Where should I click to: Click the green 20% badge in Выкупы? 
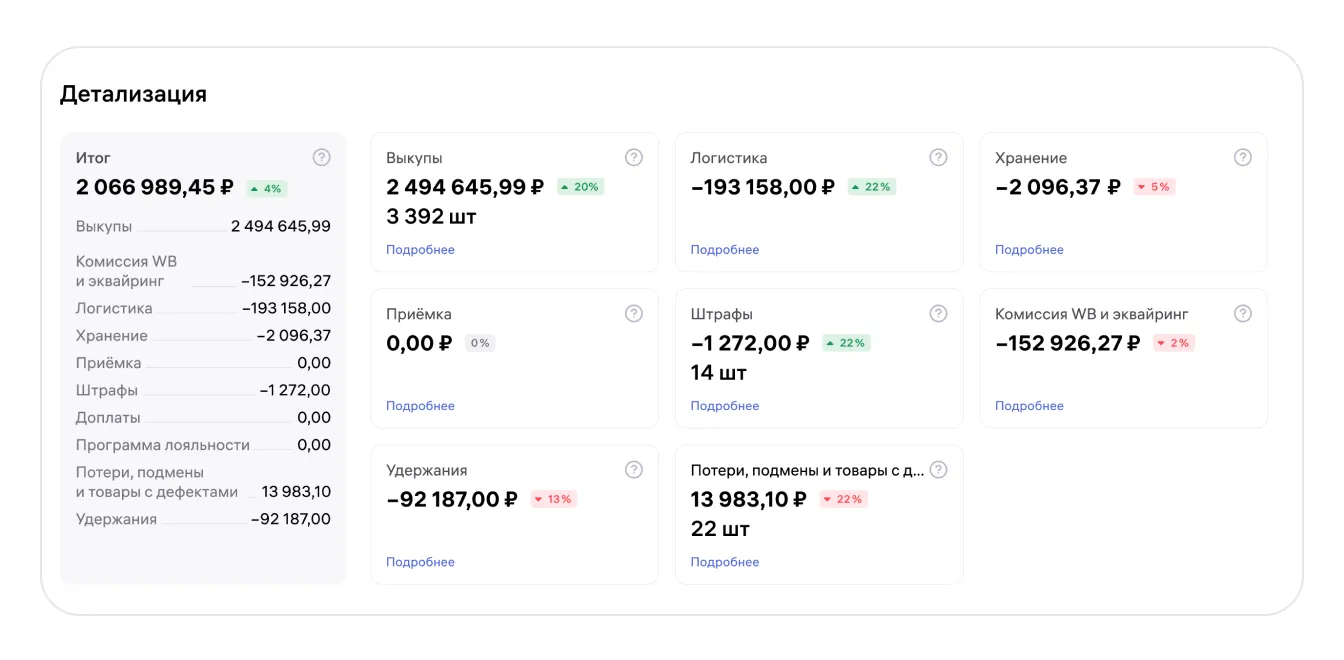580,187
